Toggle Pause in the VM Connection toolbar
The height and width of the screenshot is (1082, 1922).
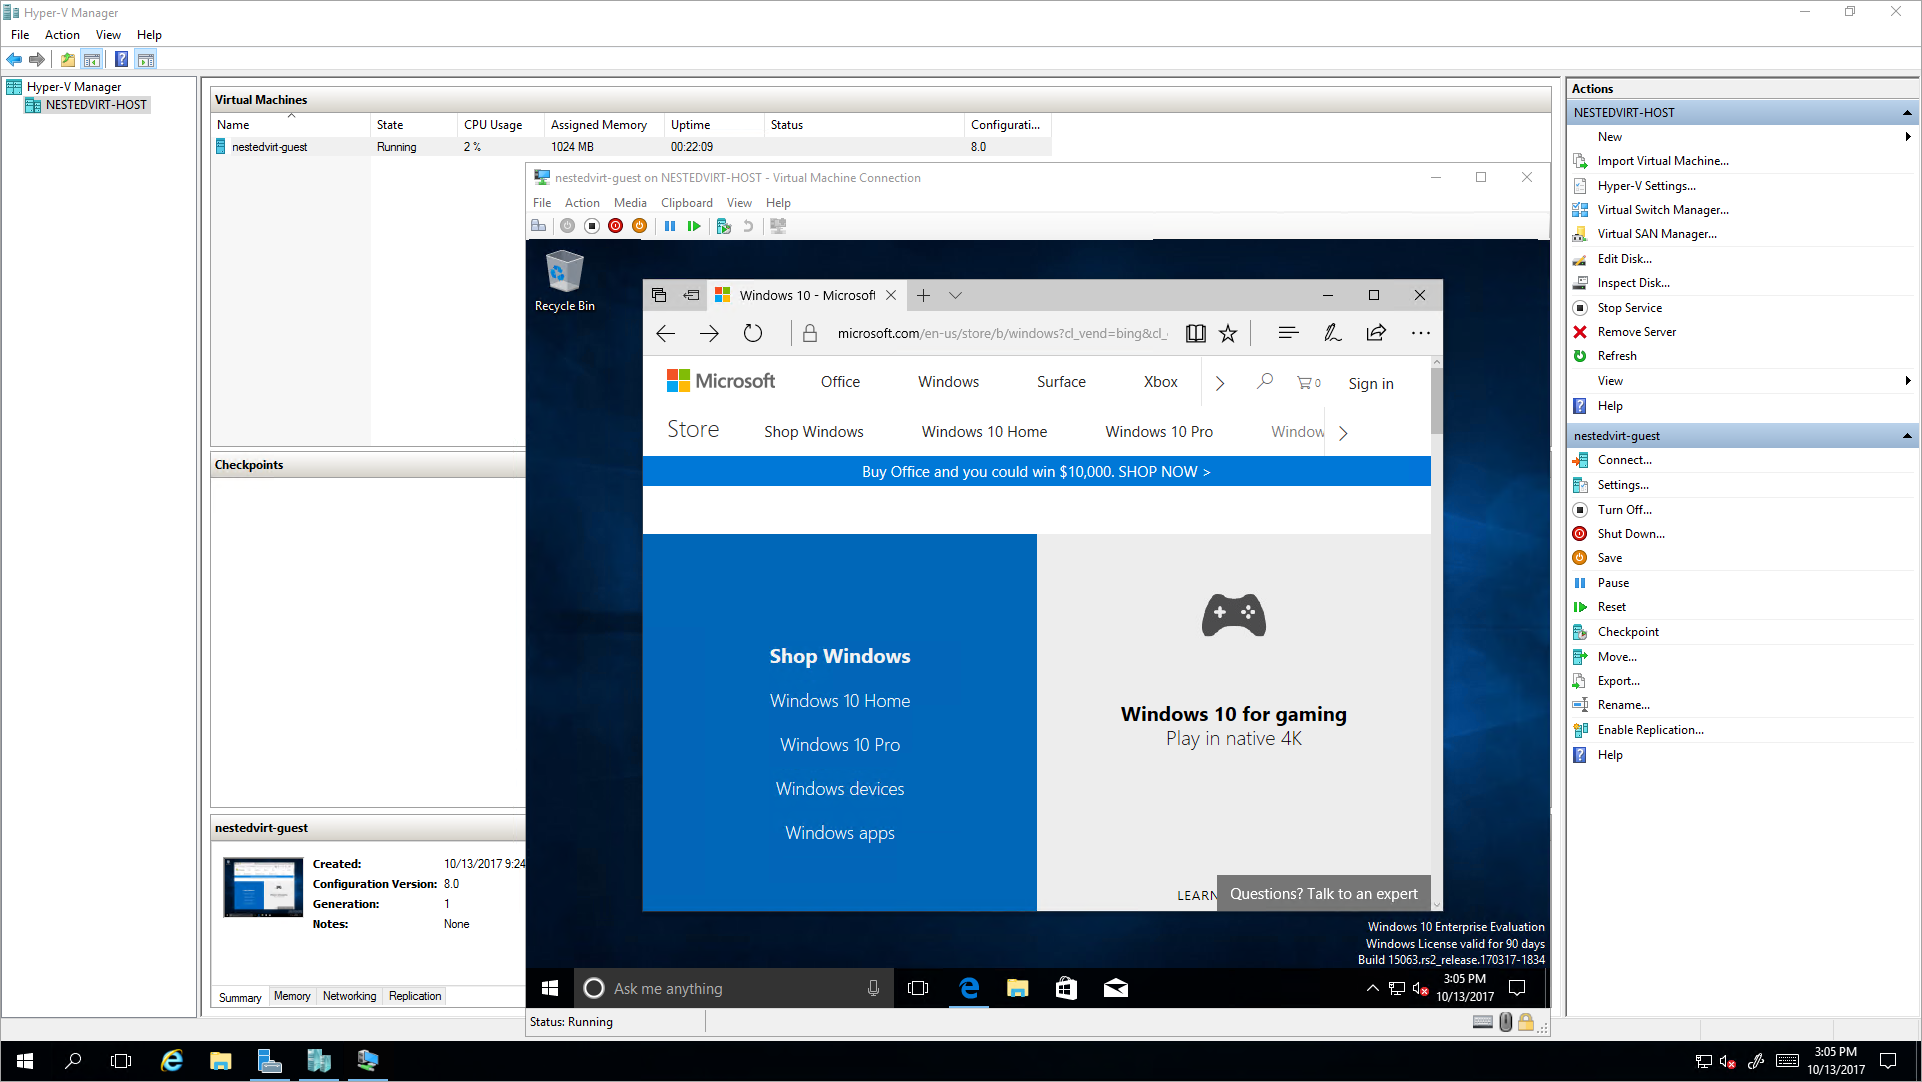pyautogui.click(x=670, y=226)
